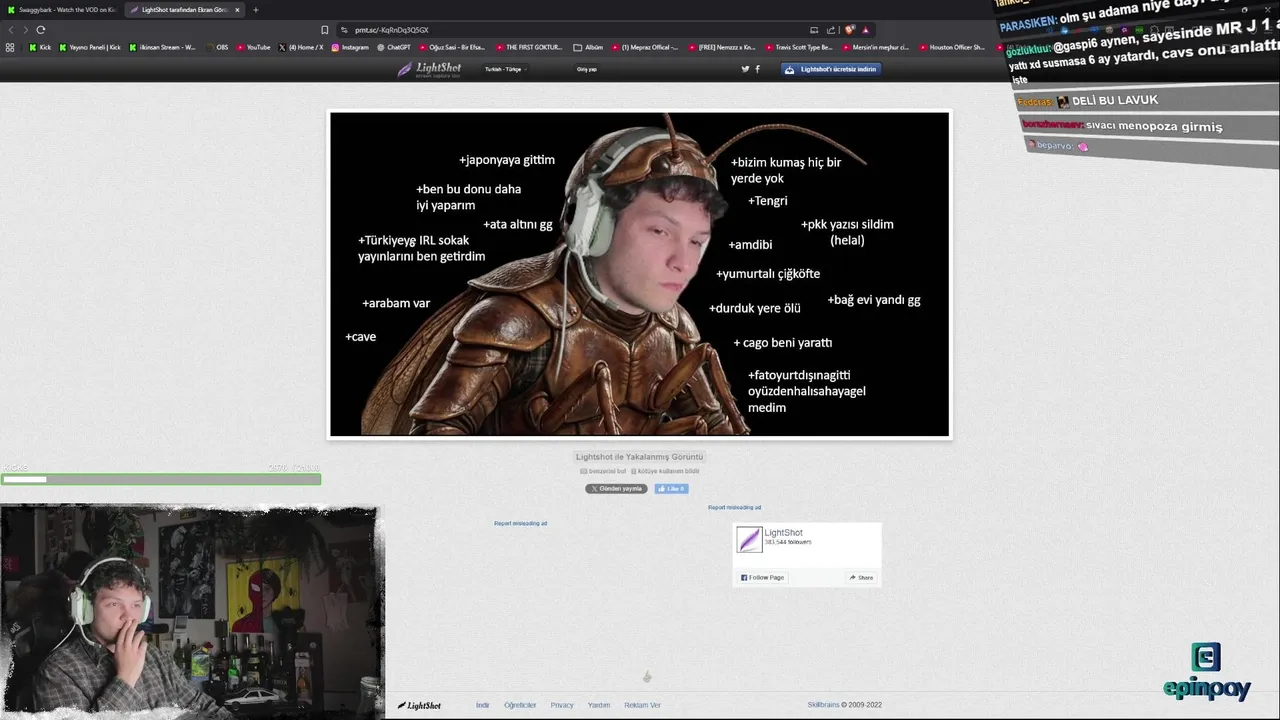1280x720 pixels.
Task: Open the Albüm bookmarks folder
Action: [588, 47]
